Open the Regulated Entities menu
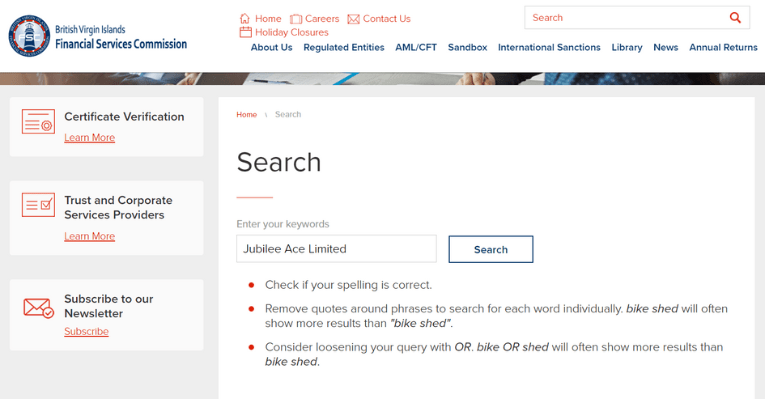Viewport: 765px width, 400px height. click(x=344, y=47)
